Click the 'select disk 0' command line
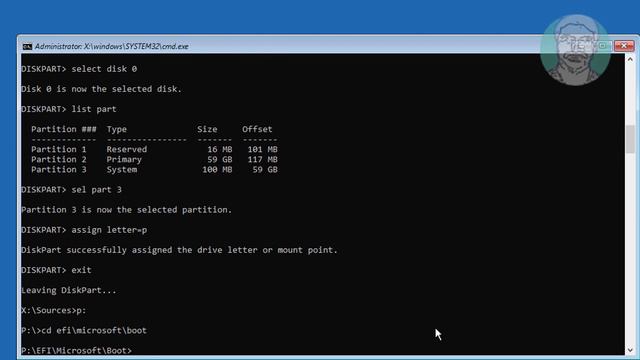Image resolution: width=640 pixels, height=360 pixels. pyautogui.click(x=79, y=69)
